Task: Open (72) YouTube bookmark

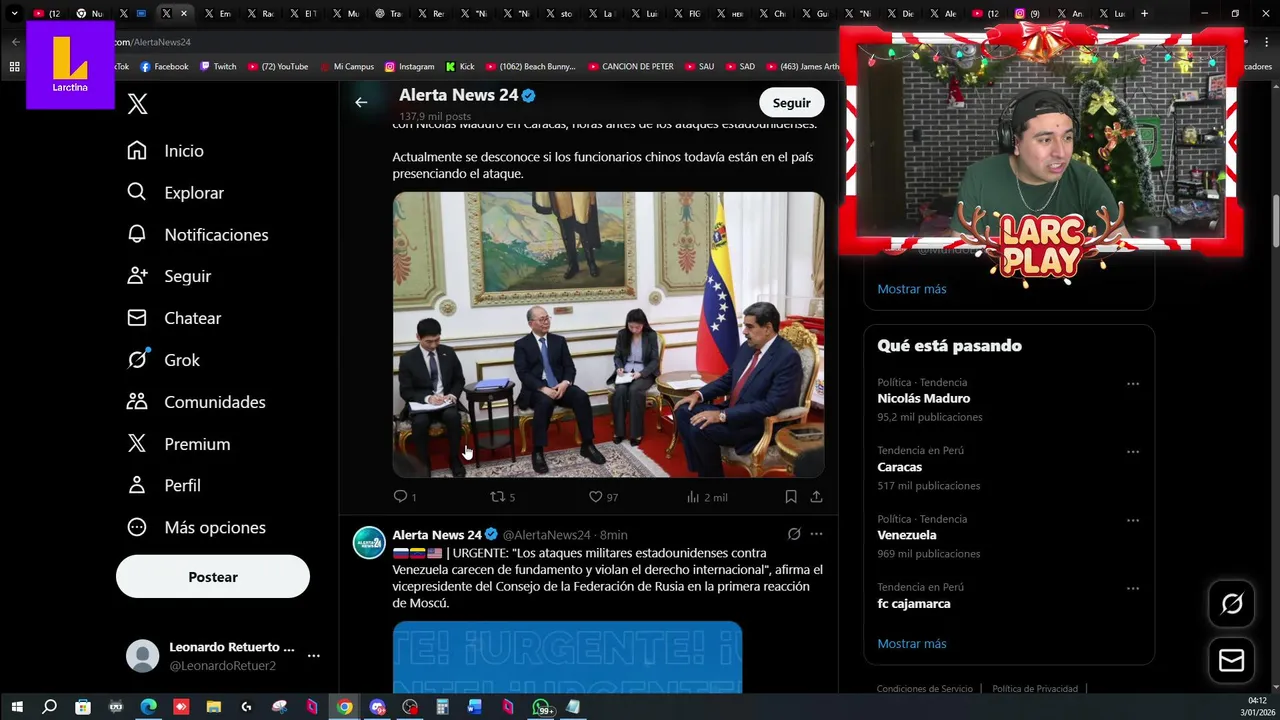Action: (278, 67)
